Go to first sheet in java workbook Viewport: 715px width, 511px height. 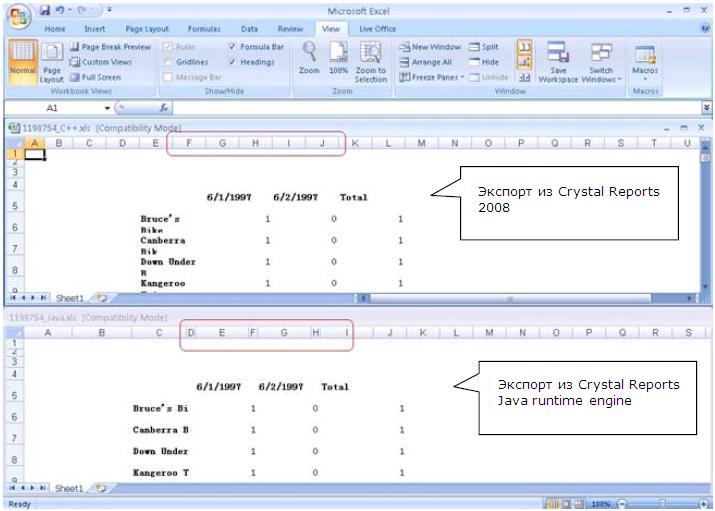13,488
